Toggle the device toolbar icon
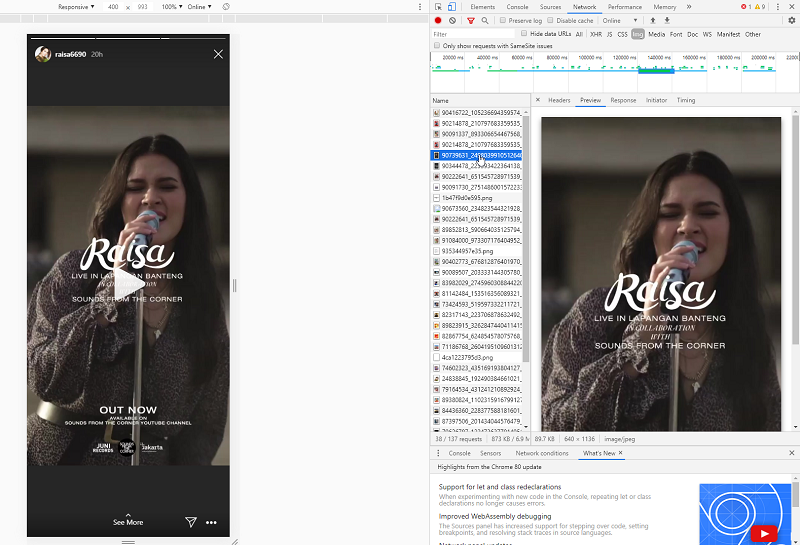This screenshot has width=800, height=545. click(452, 7)
